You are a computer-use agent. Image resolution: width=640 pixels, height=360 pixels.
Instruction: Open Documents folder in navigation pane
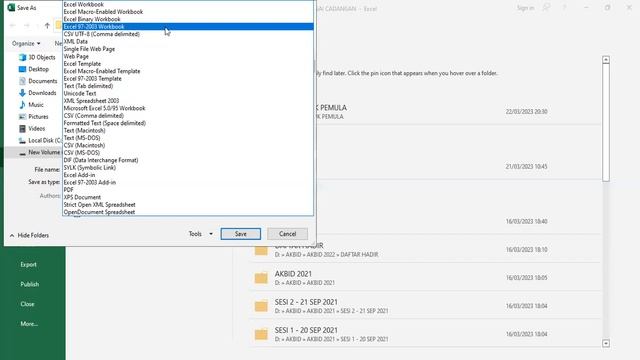pyautogui.click(x=38, y=81)
